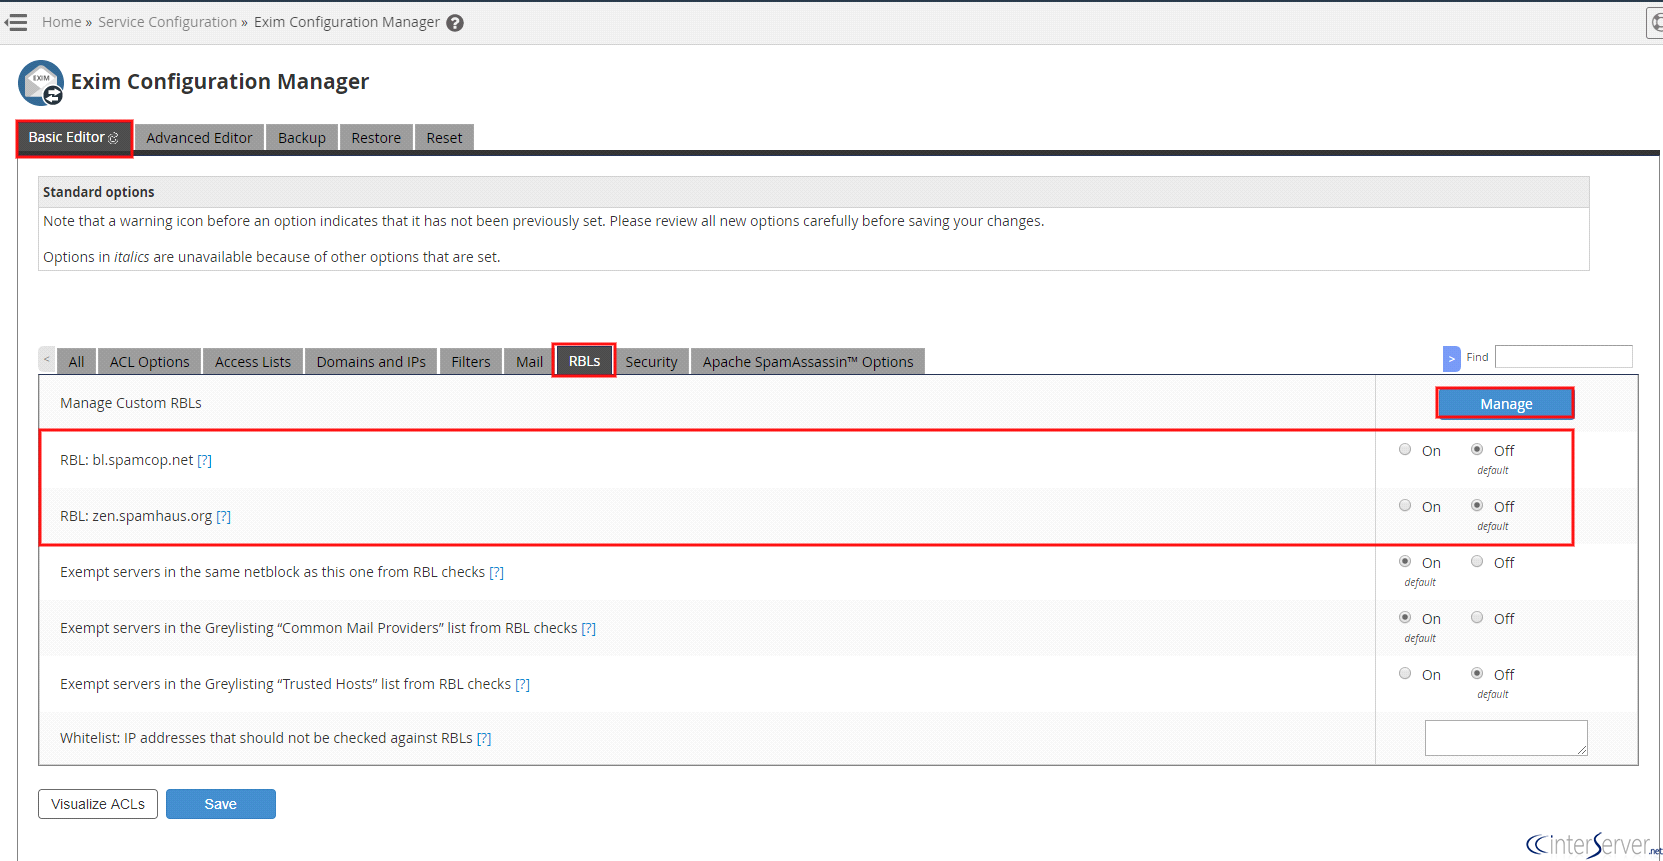Click the Visualize ACLs button
This screenshot has width=1663, height=861.
[x=98, y=804]
